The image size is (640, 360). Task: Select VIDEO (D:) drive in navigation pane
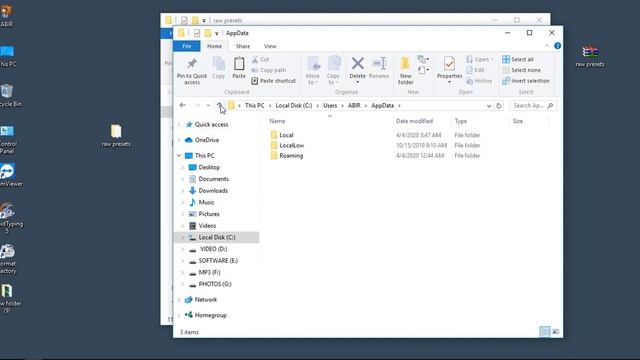(213, 249)
